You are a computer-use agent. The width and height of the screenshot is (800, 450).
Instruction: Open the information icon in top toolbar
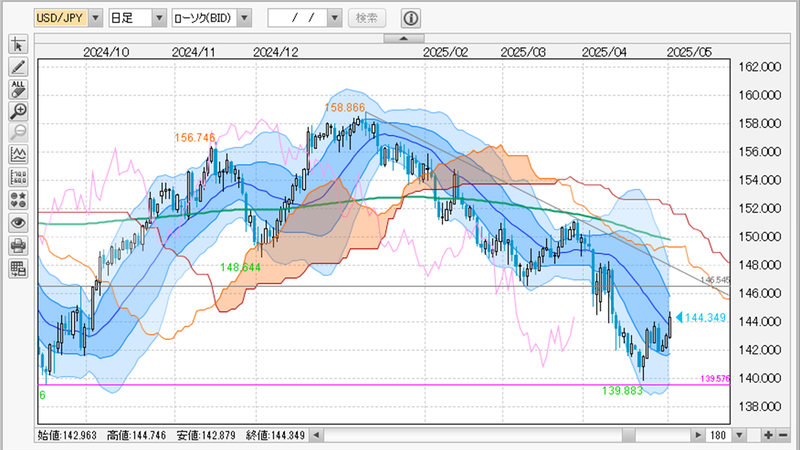[x=411, y=18]
